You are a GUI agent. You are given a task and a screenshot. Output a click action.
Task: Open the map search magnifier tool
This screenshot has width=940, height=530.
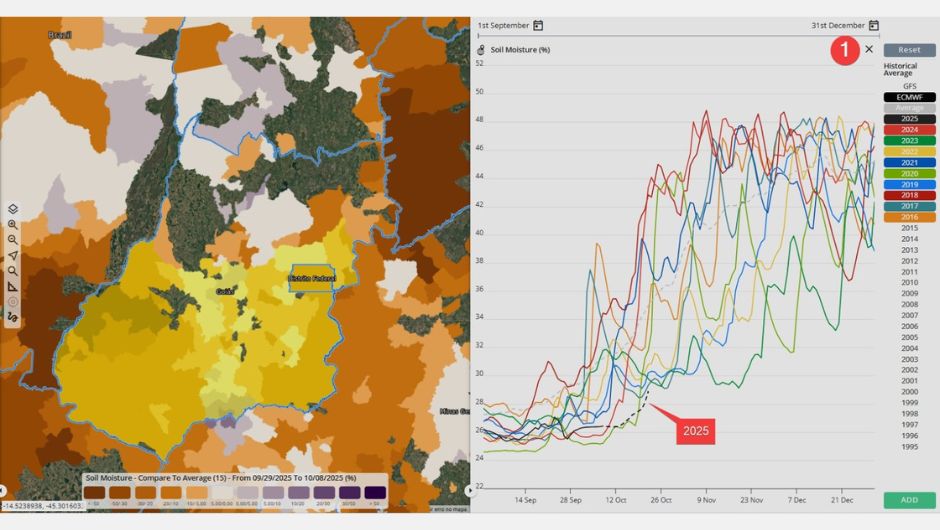(13, 271)
